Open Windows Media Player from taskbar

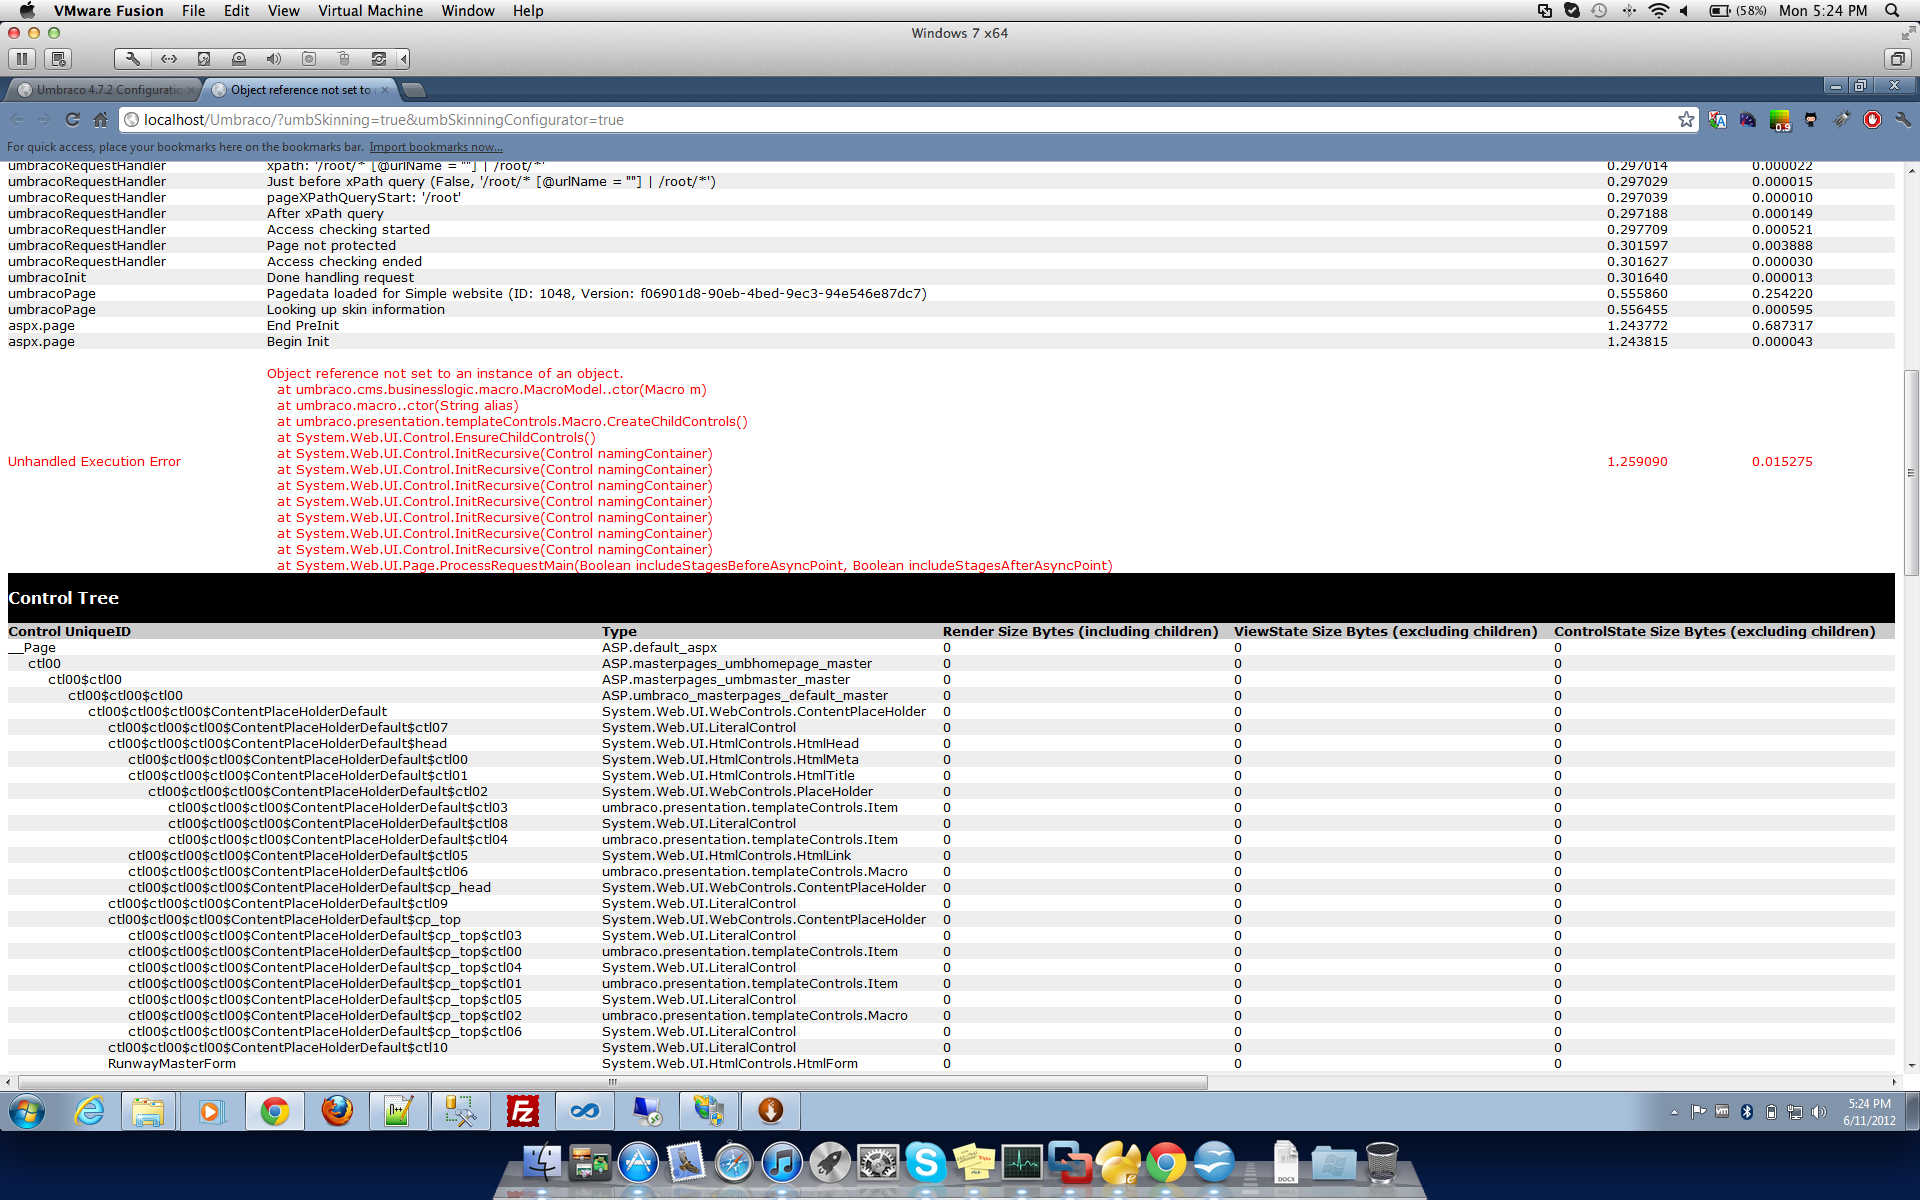click(x=211, y=1111)
